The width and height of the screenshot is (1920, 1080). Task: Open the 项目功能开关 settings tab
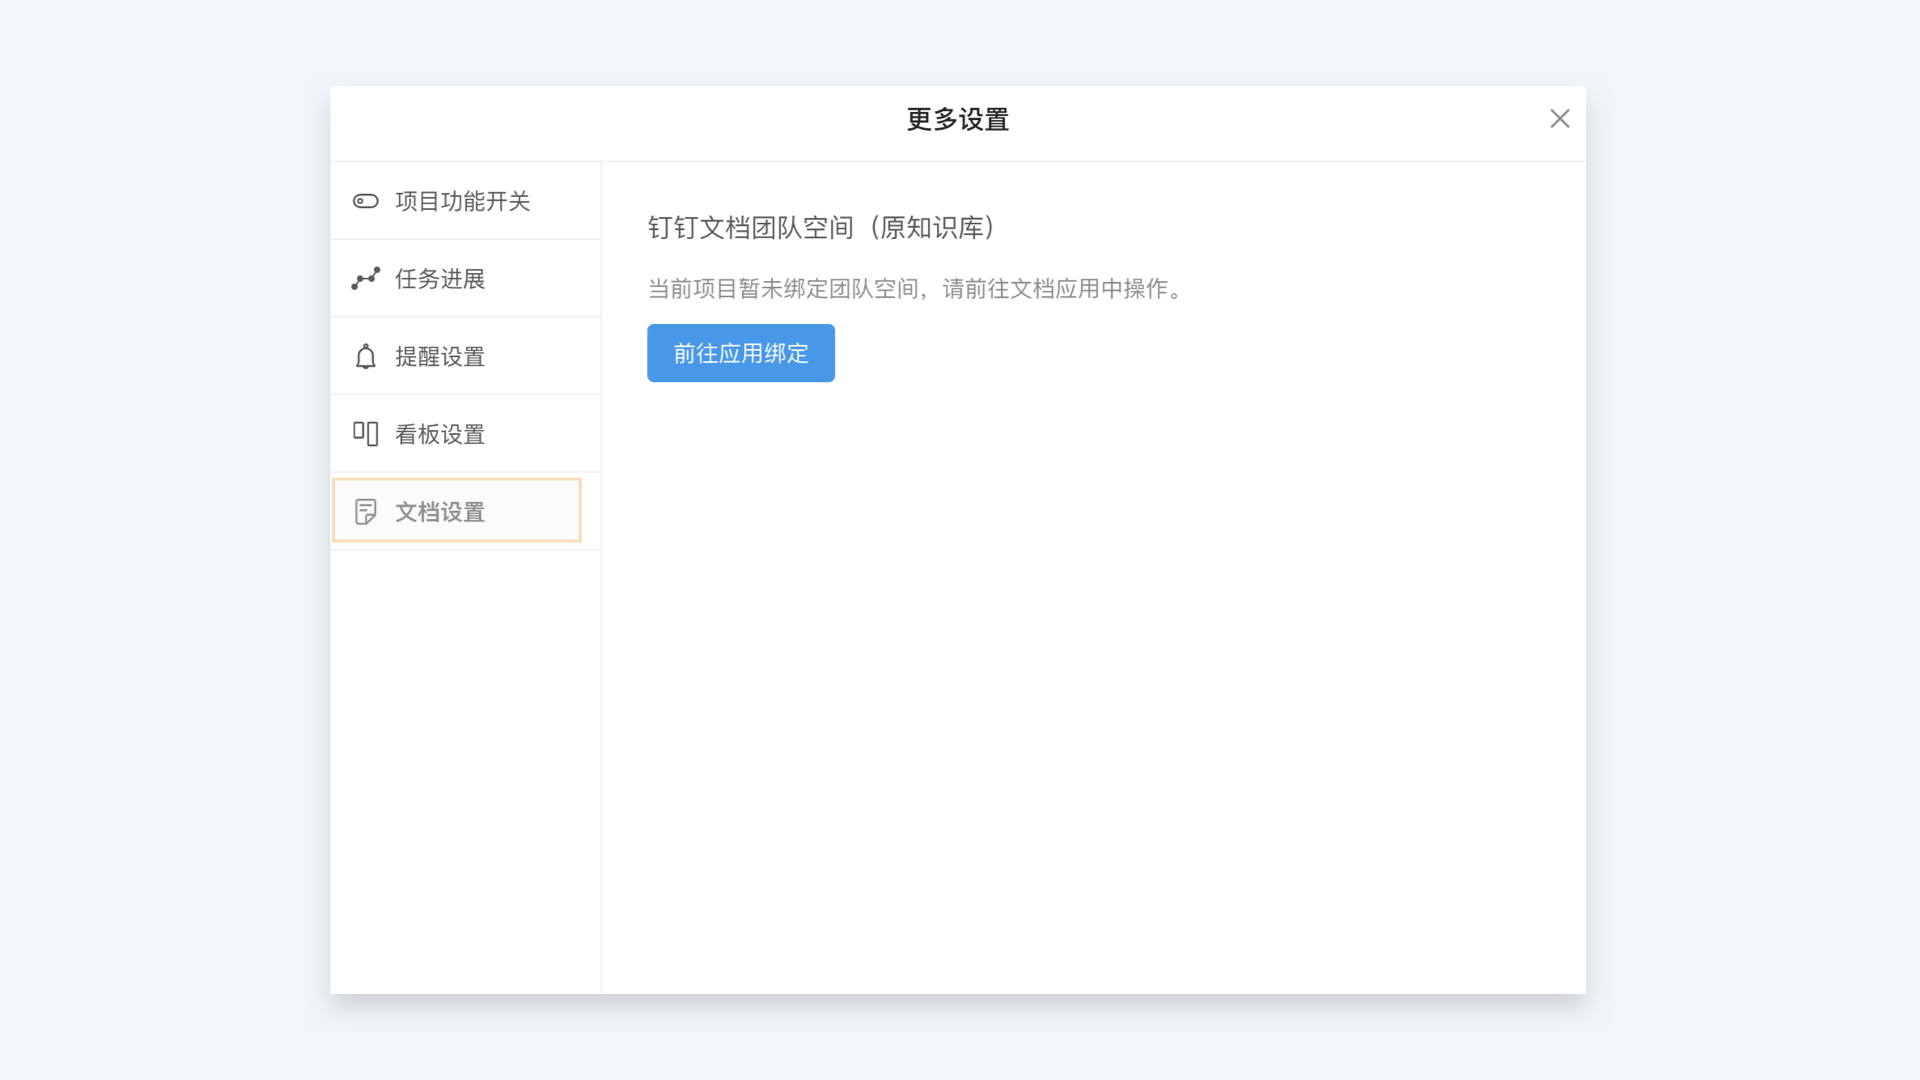462,201
